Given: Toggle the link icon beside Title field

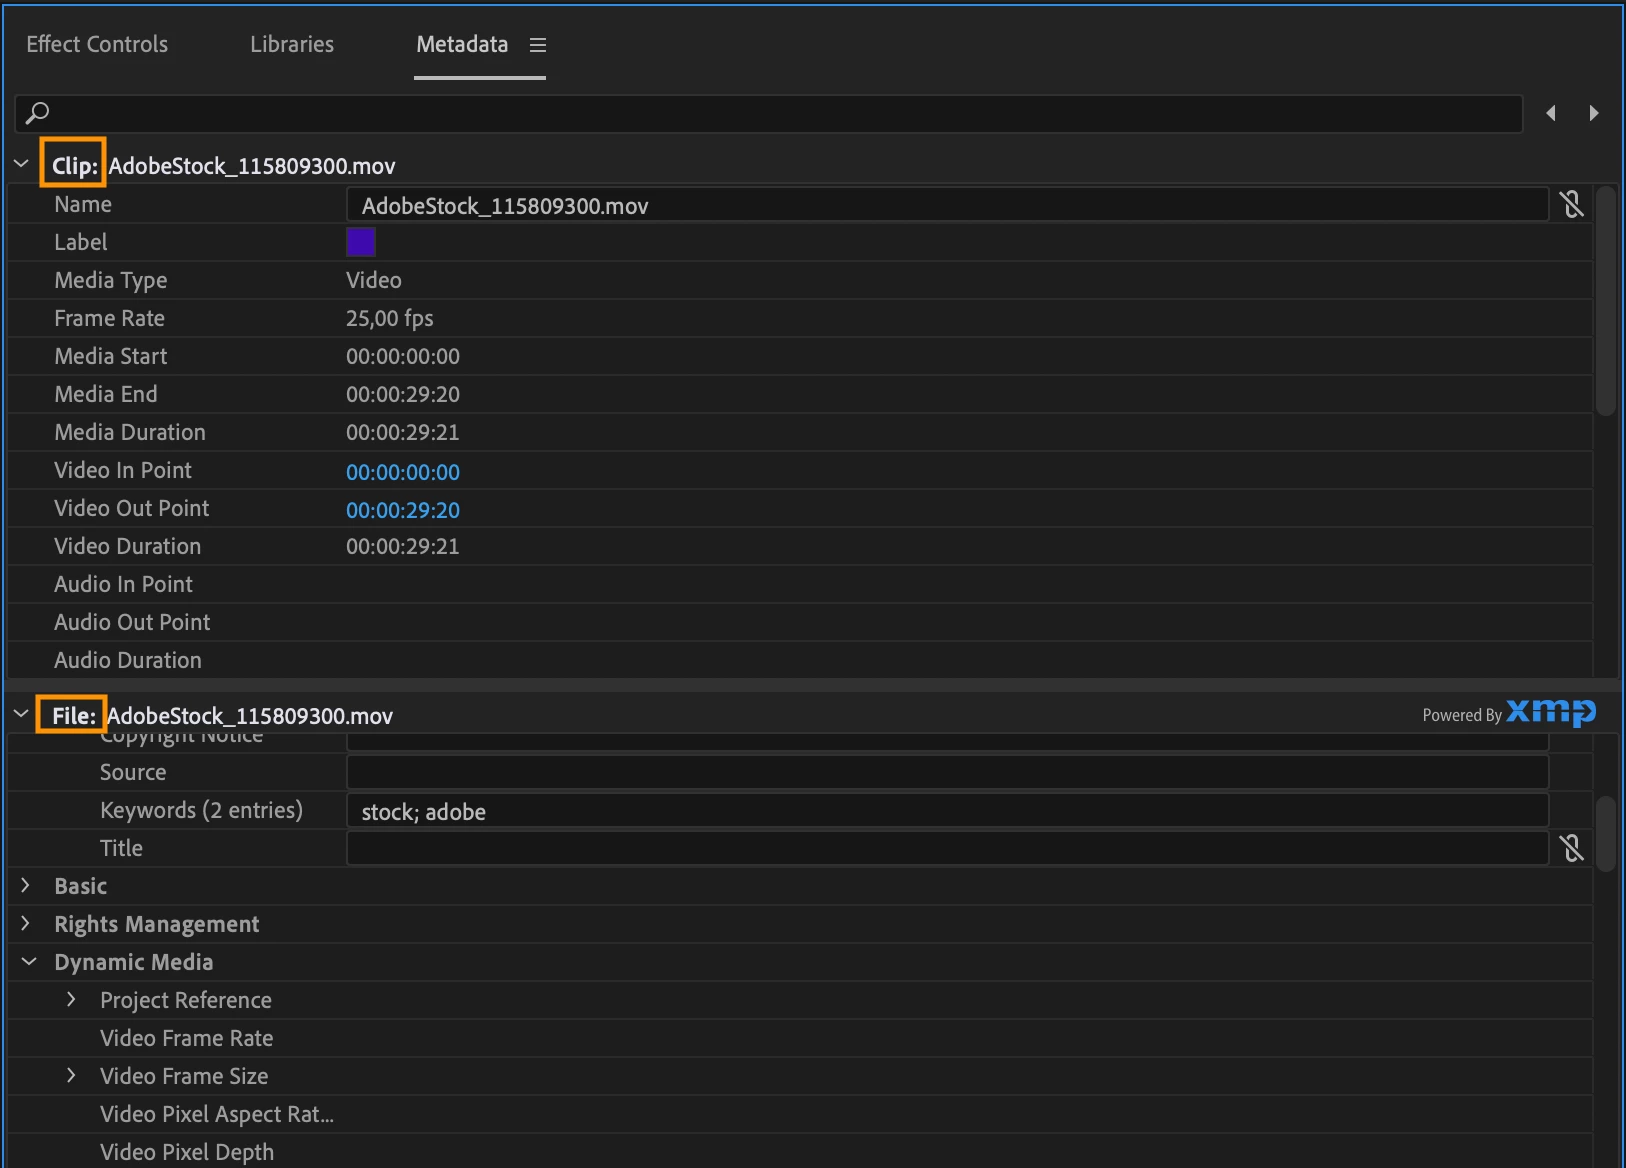Looking at the screenshot, I should click(1572, 848).
